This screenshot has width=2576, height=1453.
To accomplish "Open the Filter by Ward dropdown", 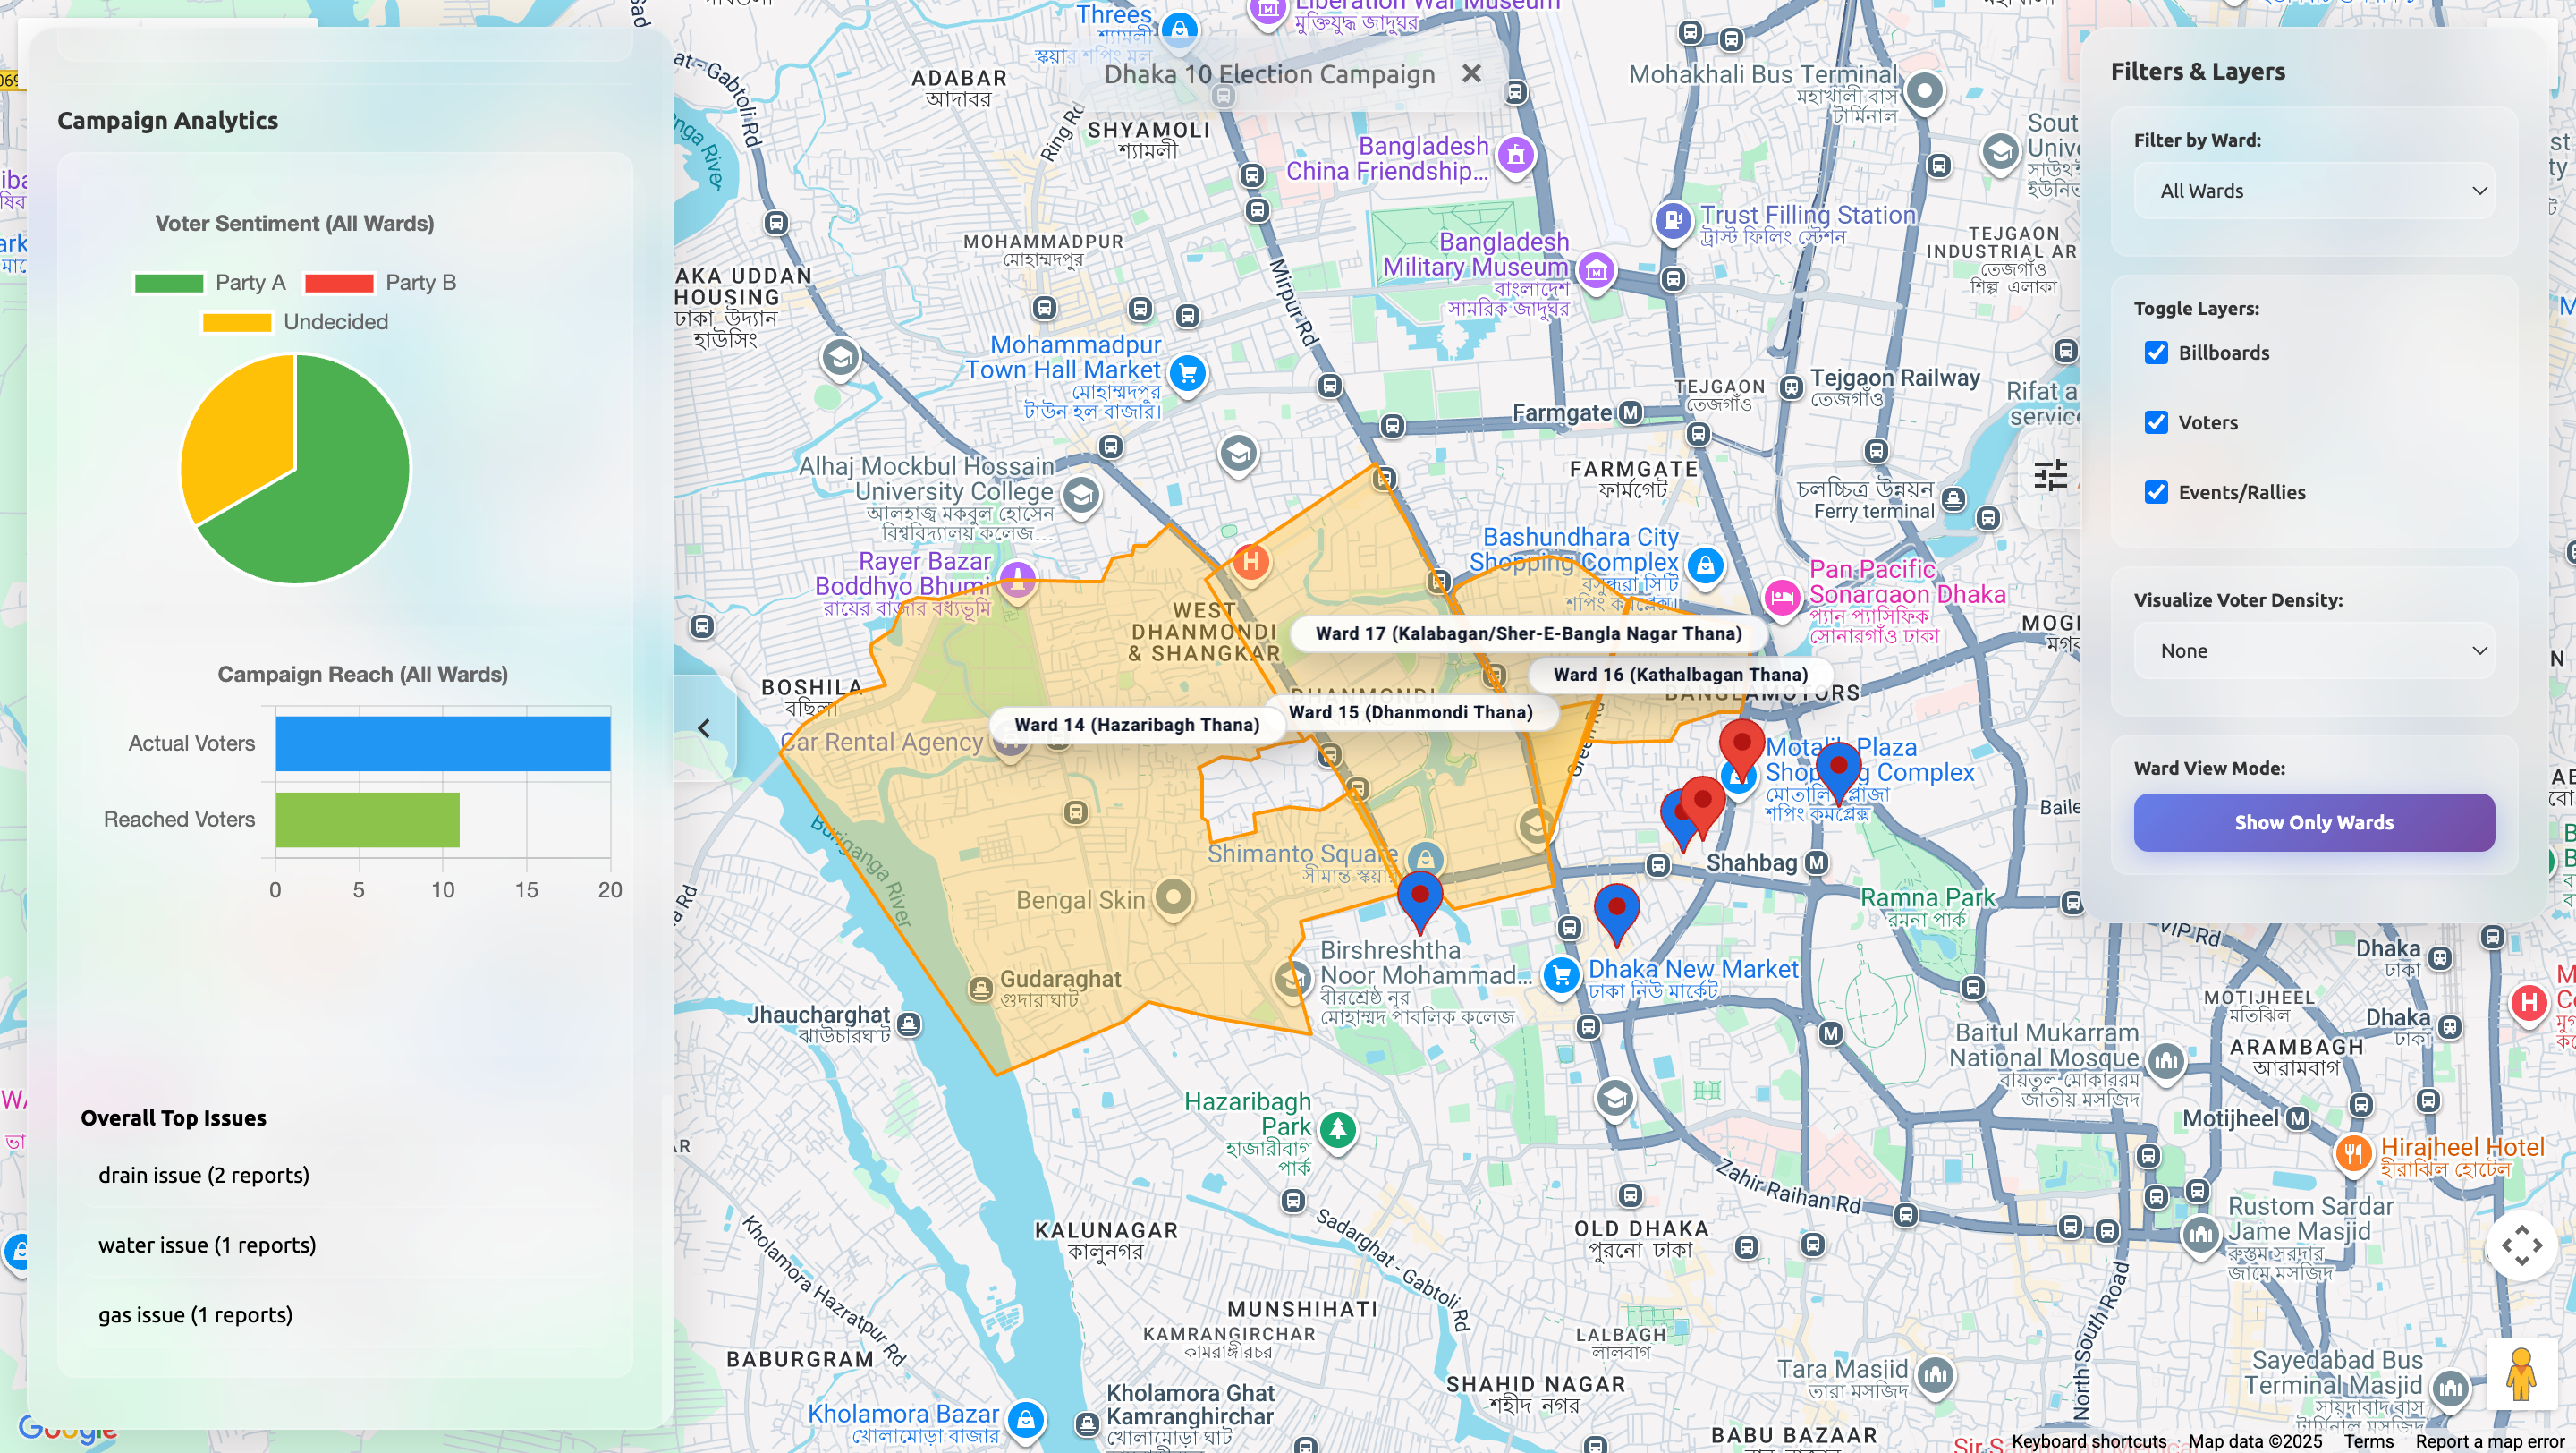I will pyautogui.click(x=2313, y=190).
